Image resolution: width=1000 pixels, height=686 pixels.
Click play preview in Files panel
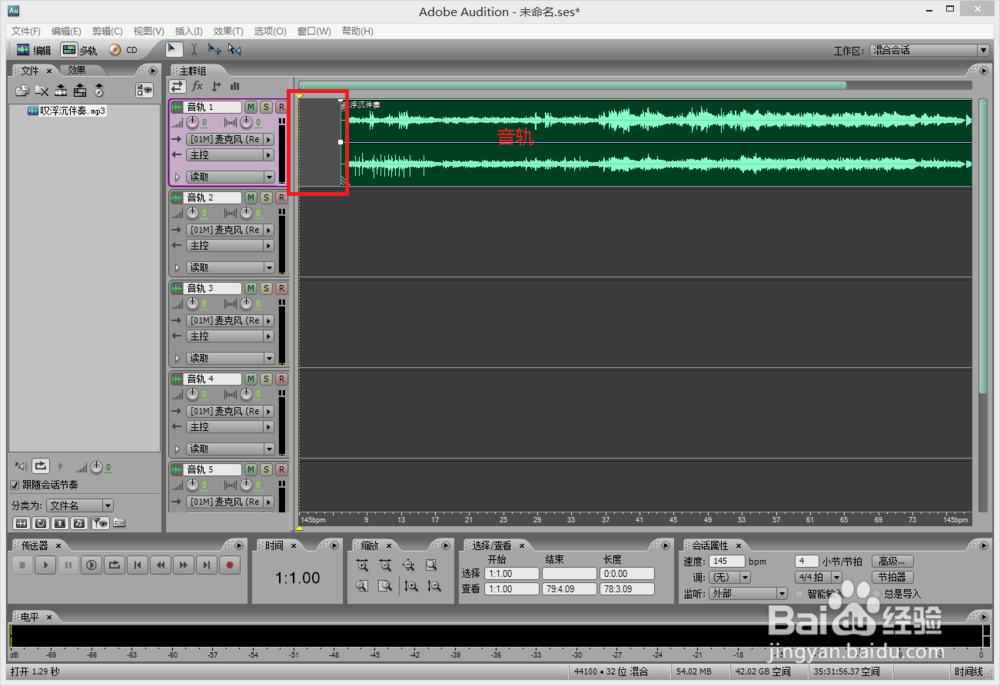[61, 467]
